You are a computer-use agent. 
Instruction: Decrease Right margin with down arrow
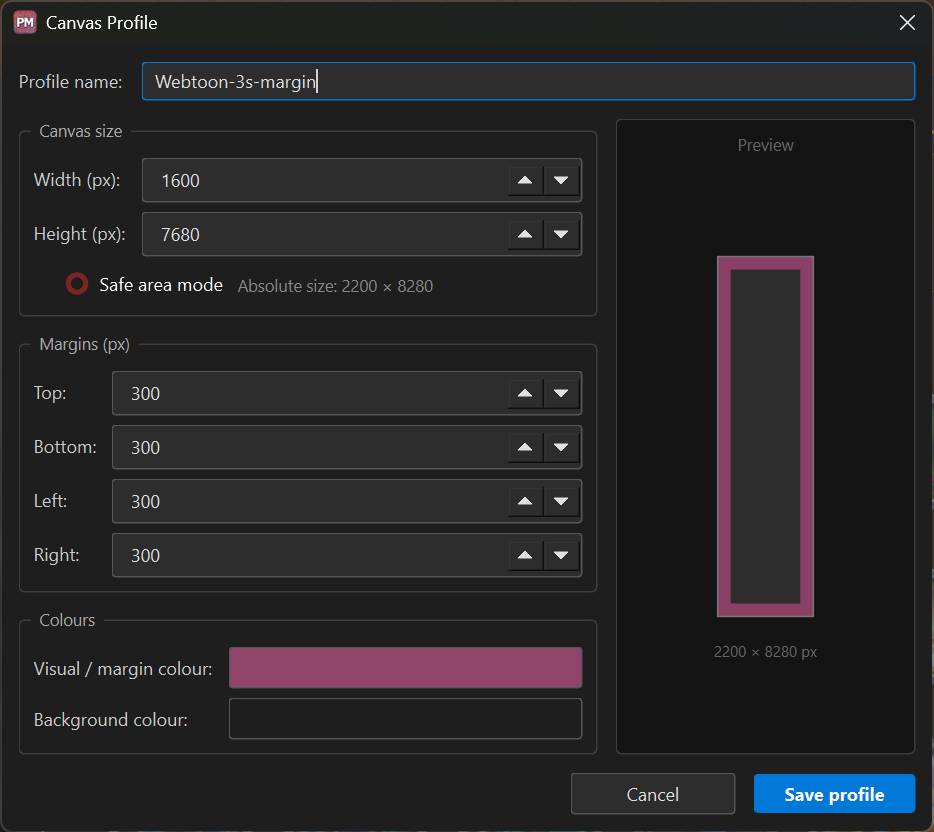tap(561, 555)
